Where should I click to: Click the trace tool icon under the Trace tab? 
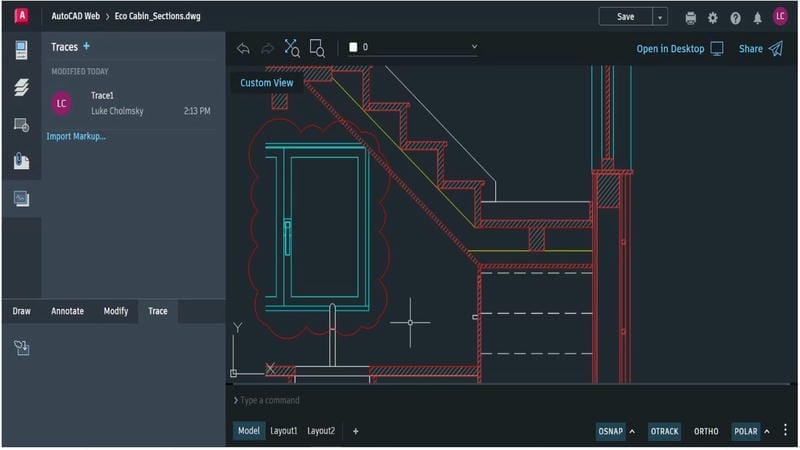click(21, 347)
